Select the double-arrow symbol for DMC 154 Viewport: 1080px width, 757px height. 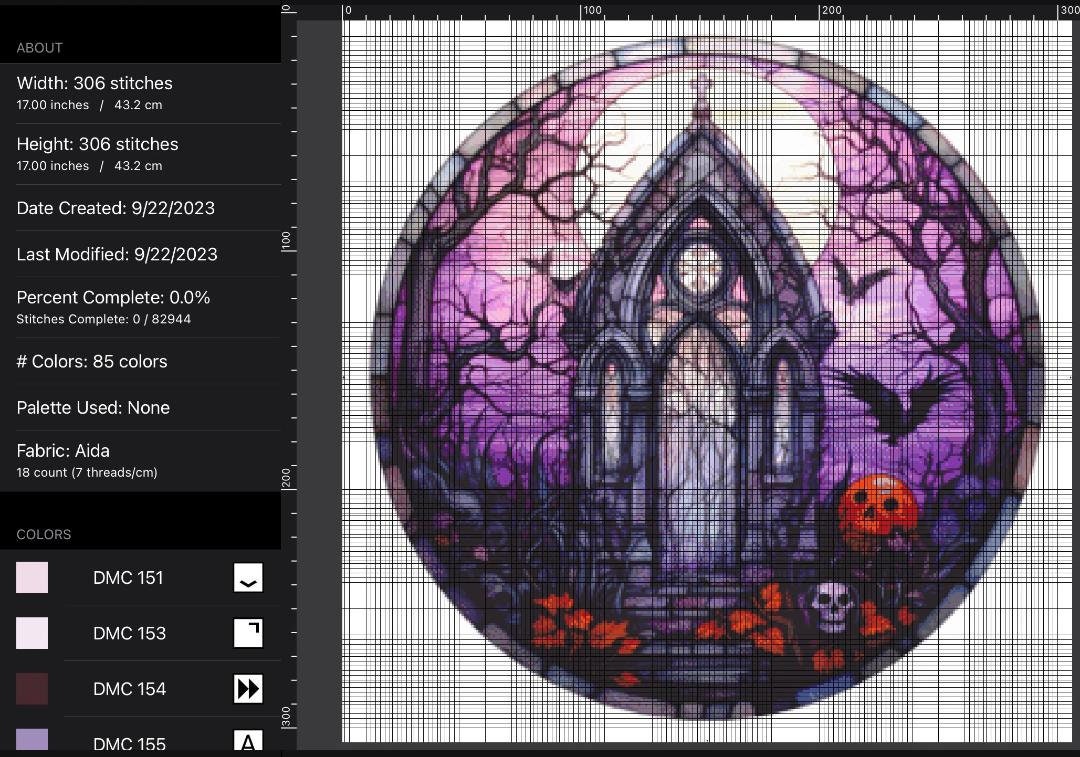(247, 688)
